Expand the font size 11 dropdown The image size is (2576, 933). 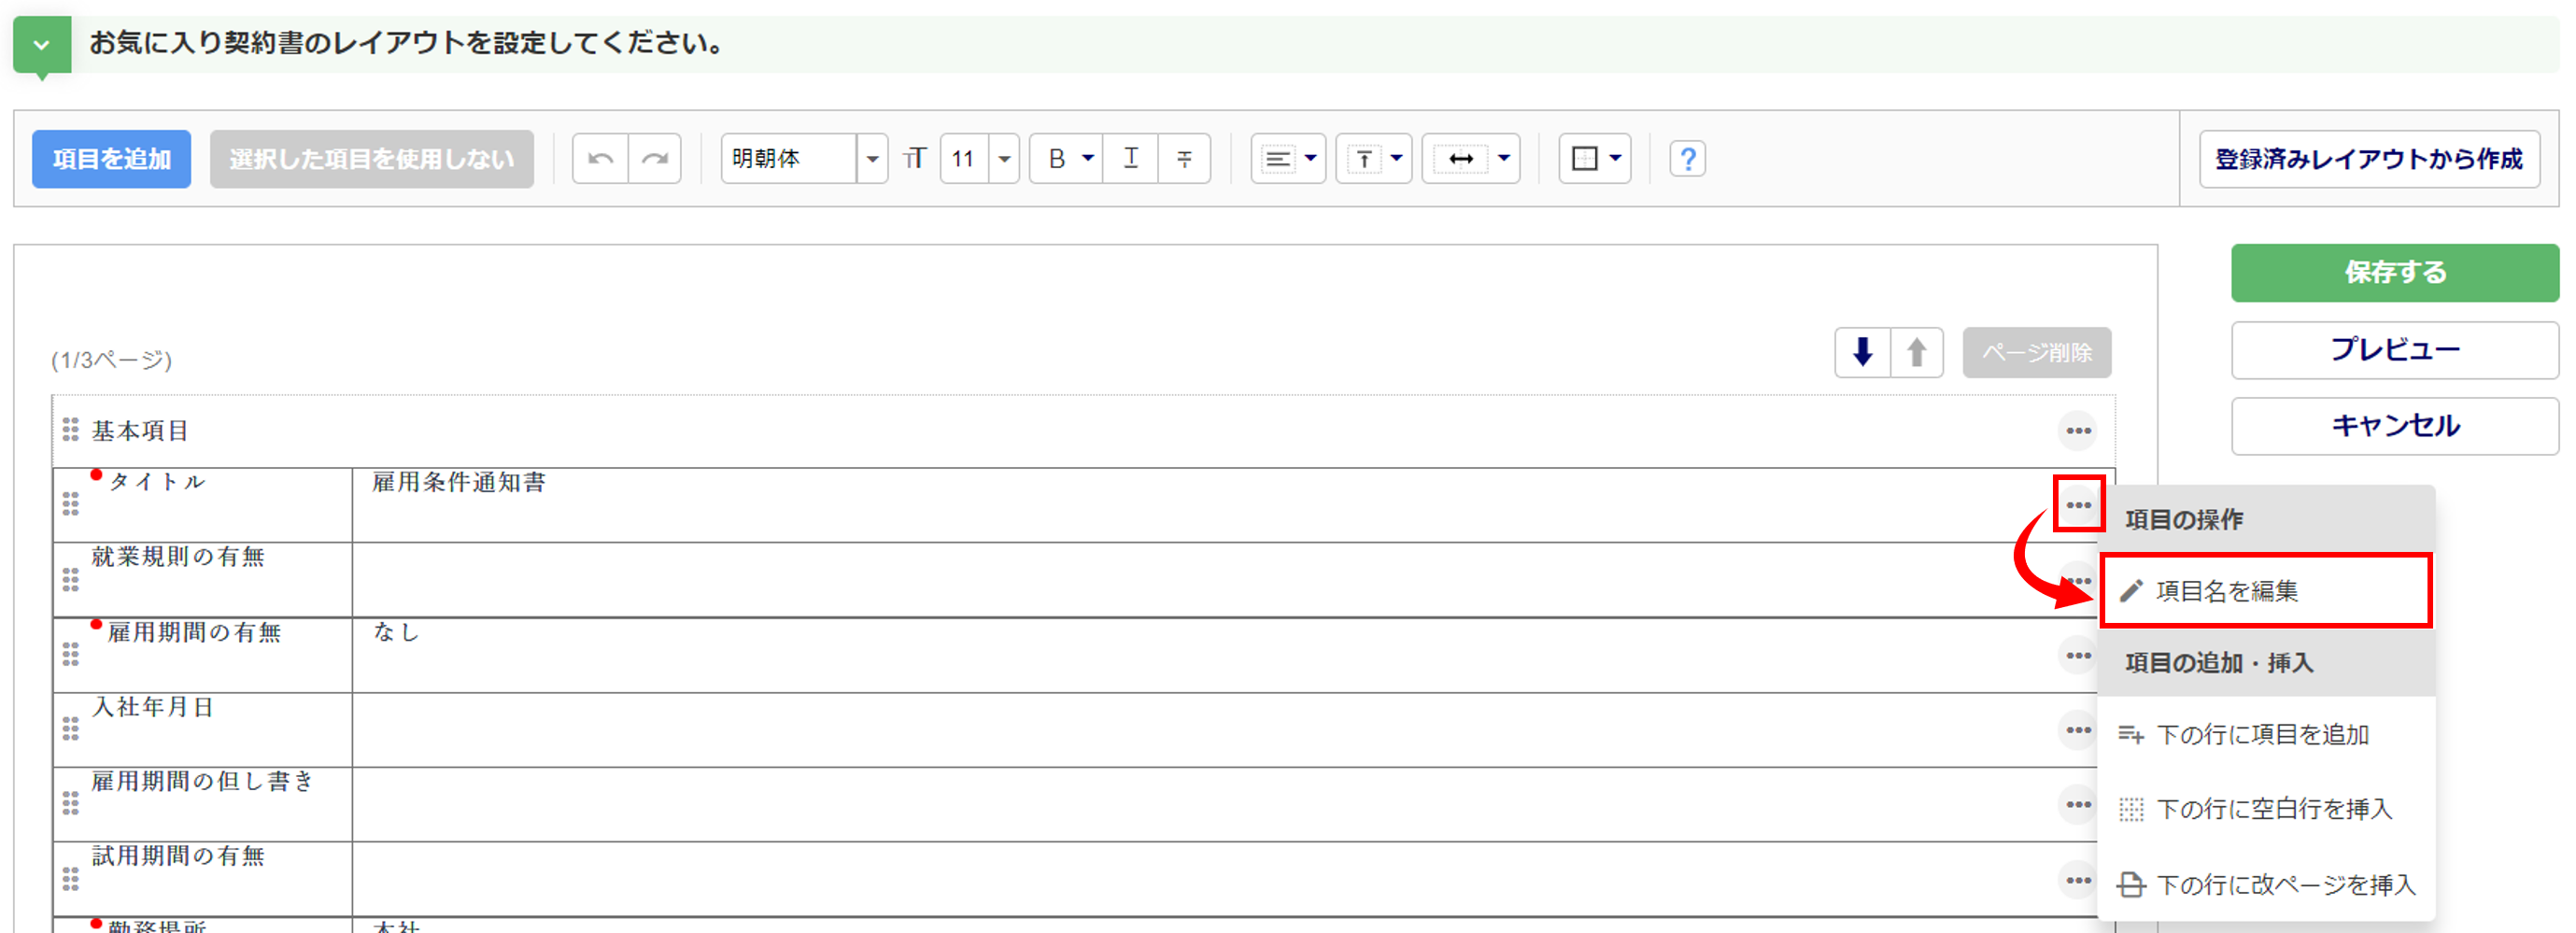pos(1004,159)
